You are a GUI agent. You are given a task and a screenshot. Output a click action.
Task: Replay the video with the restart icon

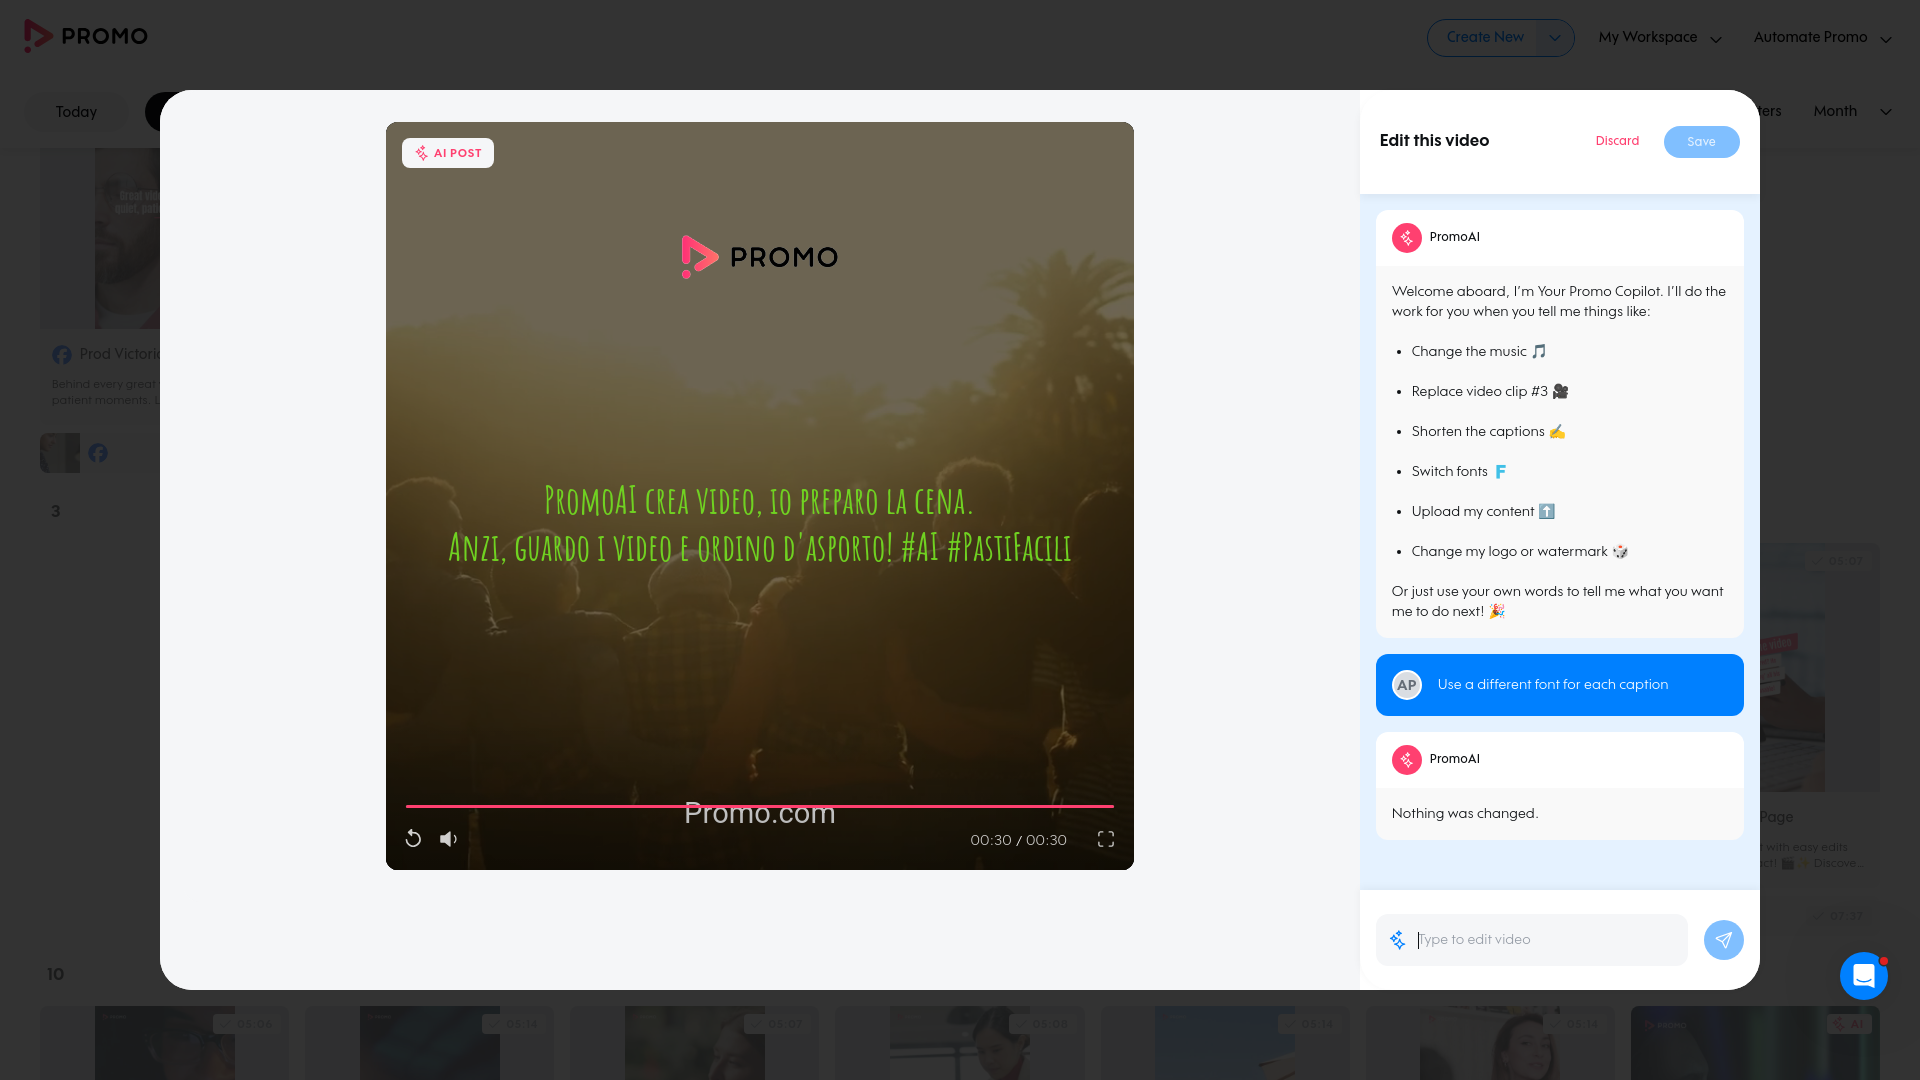pos(413,839)
